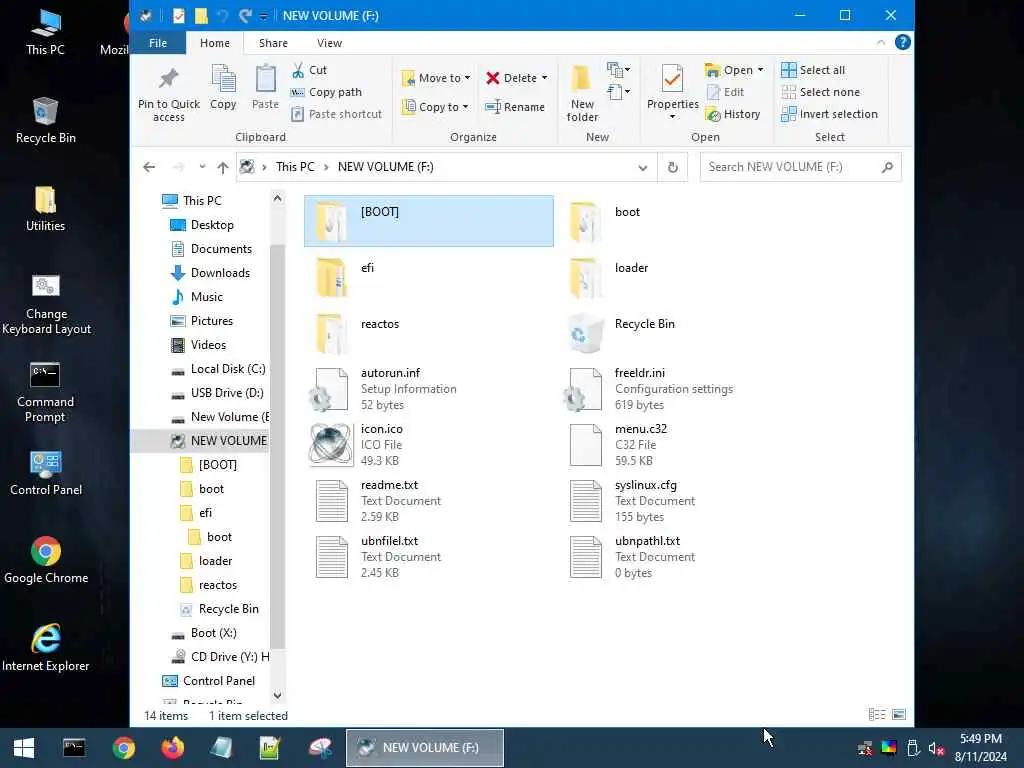
Task: Open Google Chrome from the taskbar
Action: click(123, 748)
